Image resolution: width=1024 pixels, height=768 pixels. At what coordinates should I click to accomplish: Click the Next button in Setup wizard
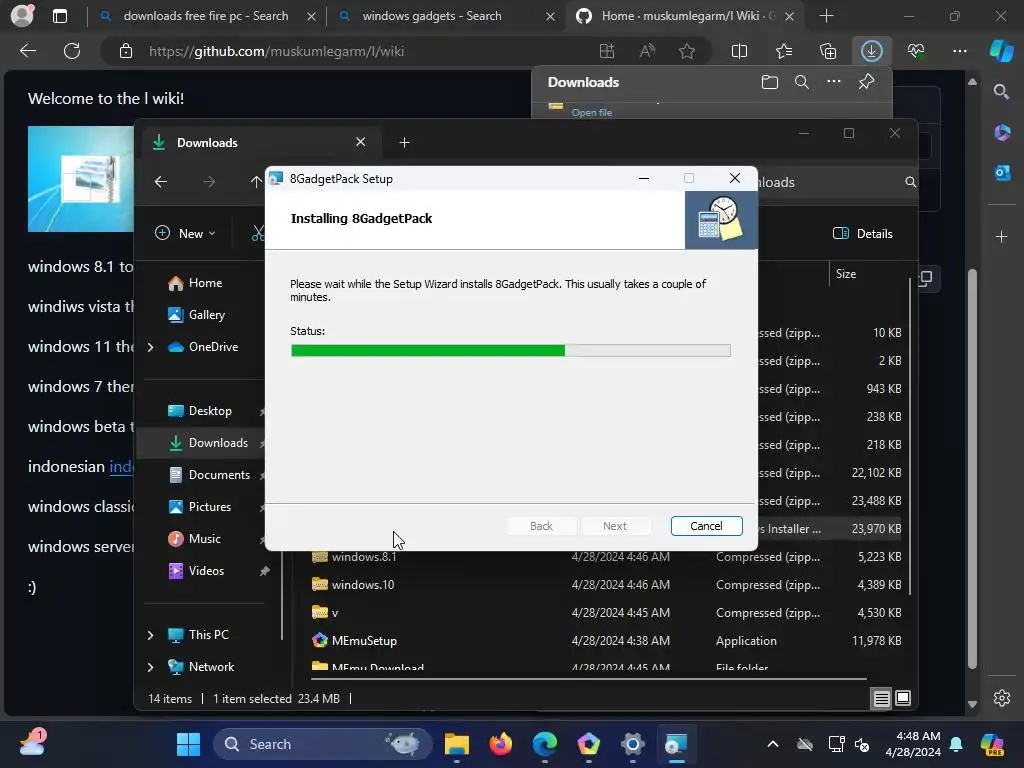[615, 526]
